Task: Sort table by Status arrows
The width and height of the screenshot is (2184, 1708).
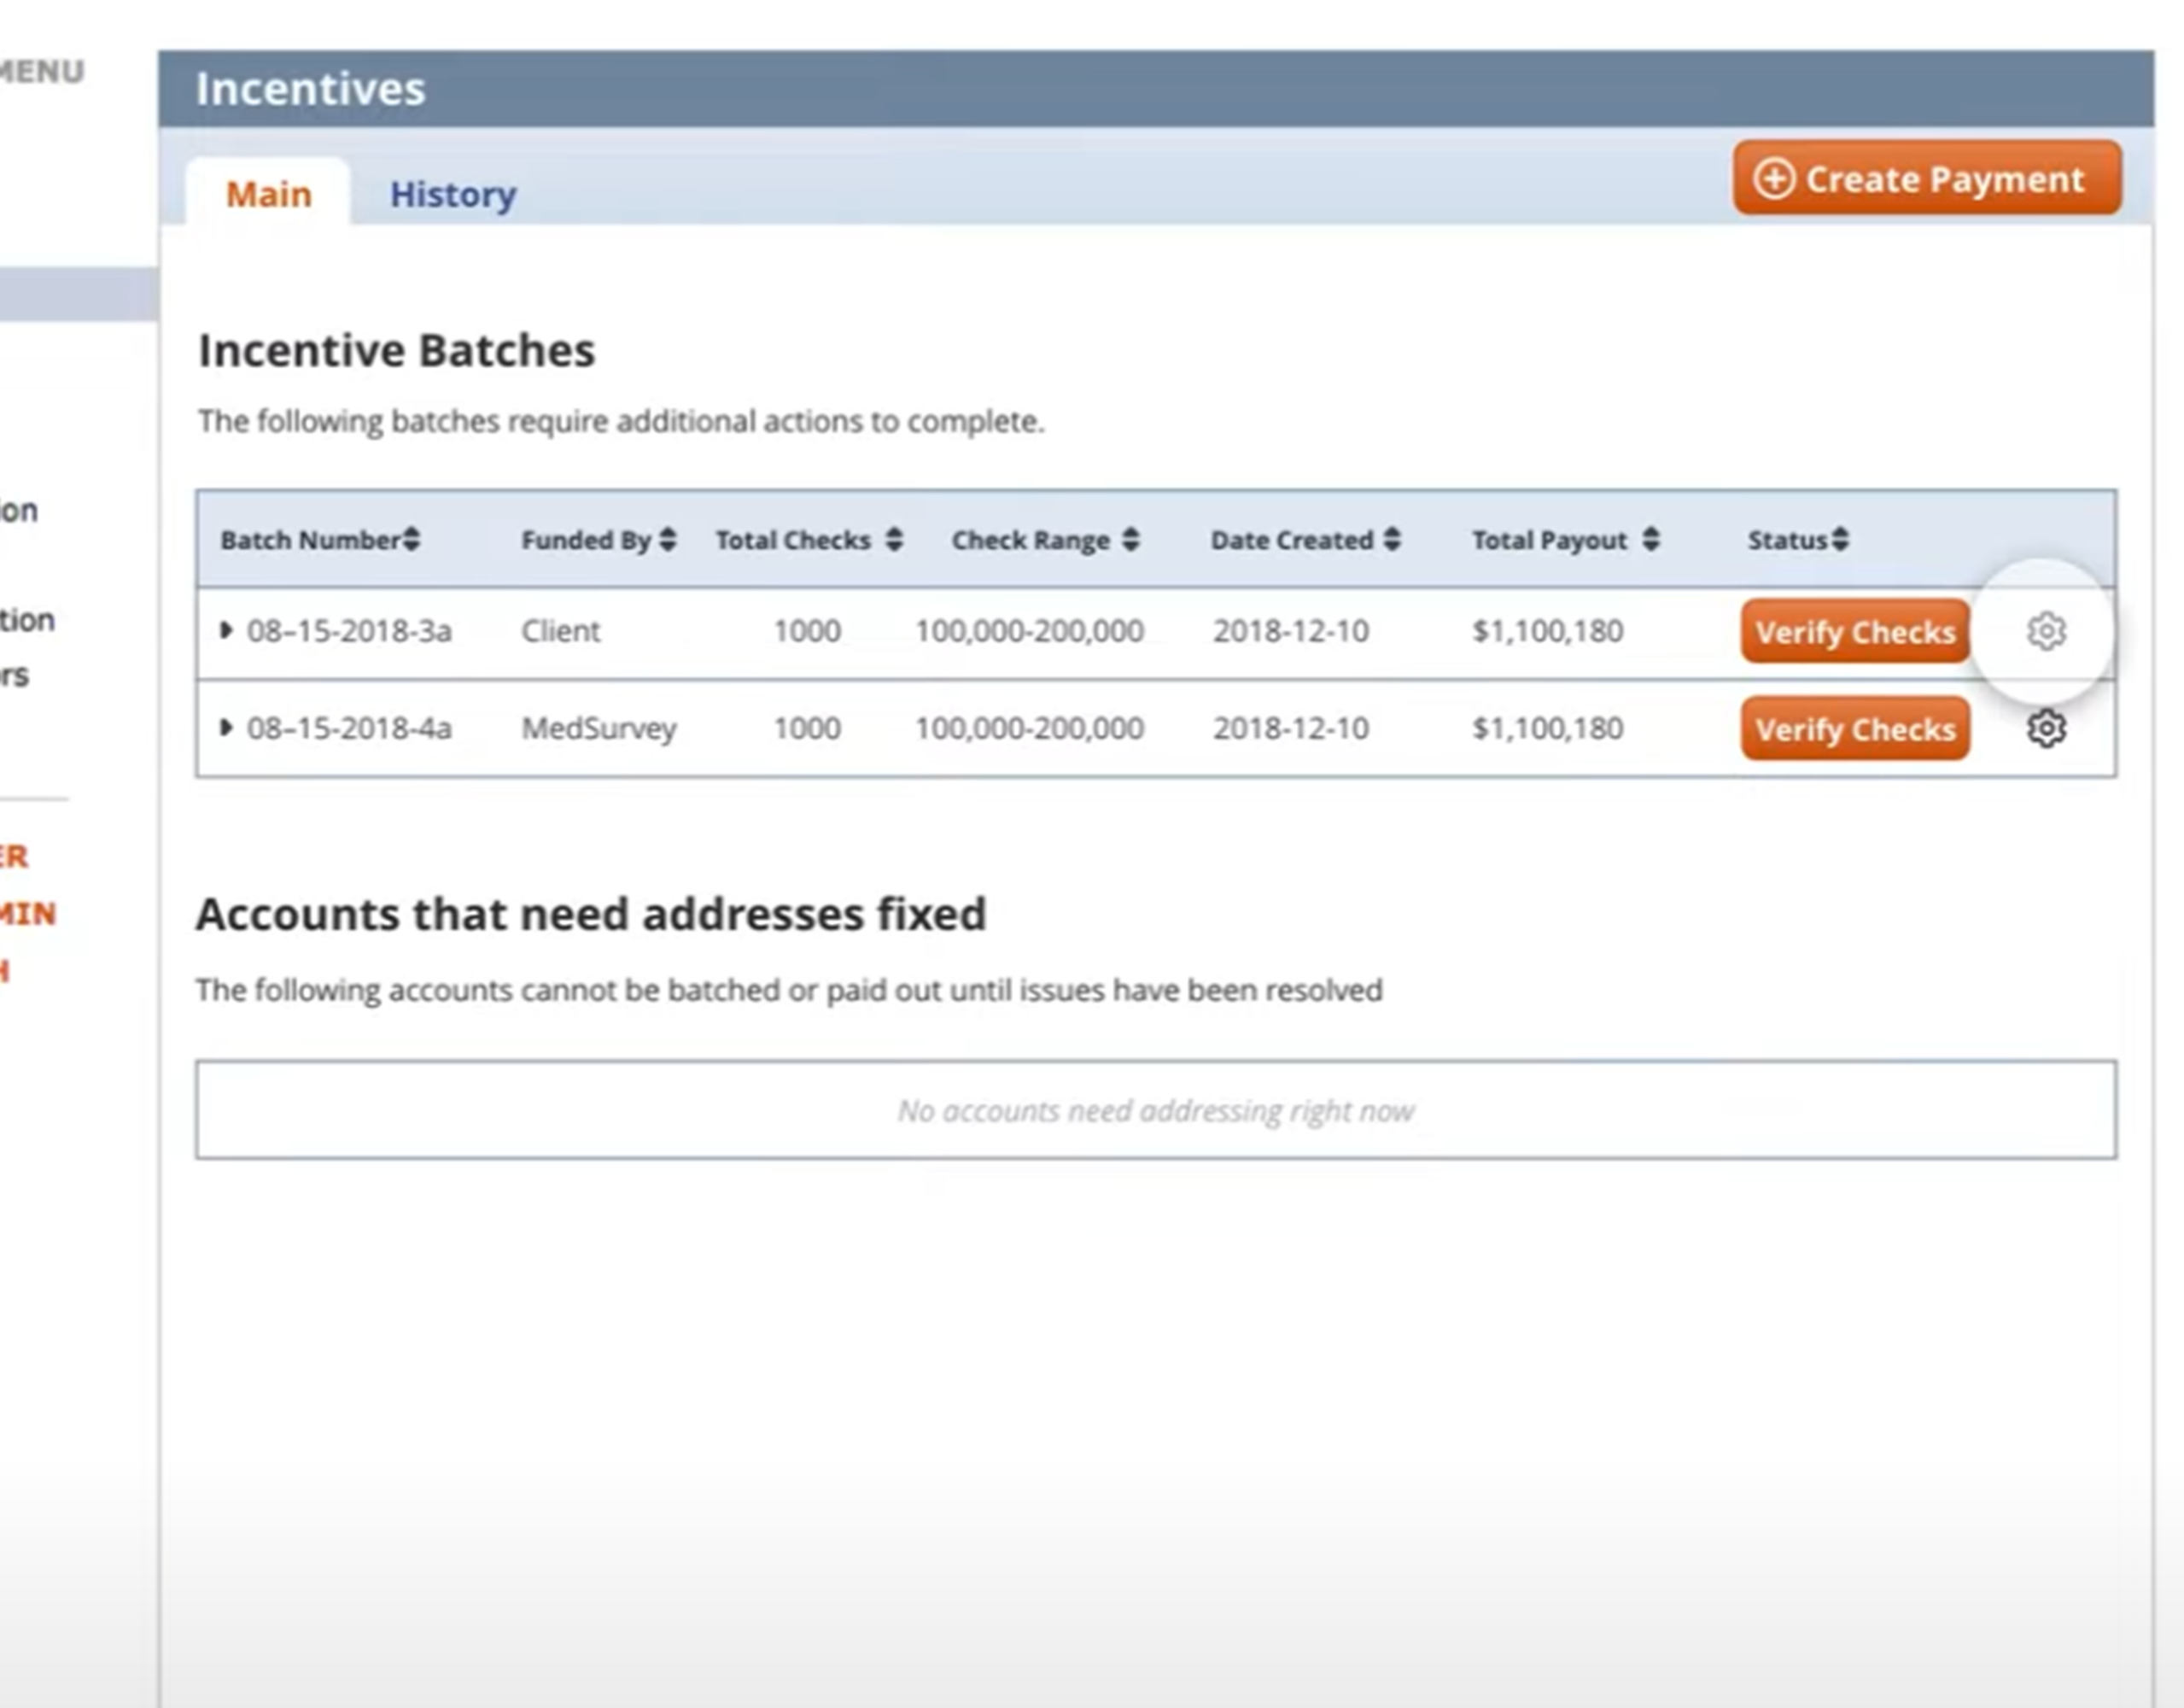Action: click(x=1840, y=540)
